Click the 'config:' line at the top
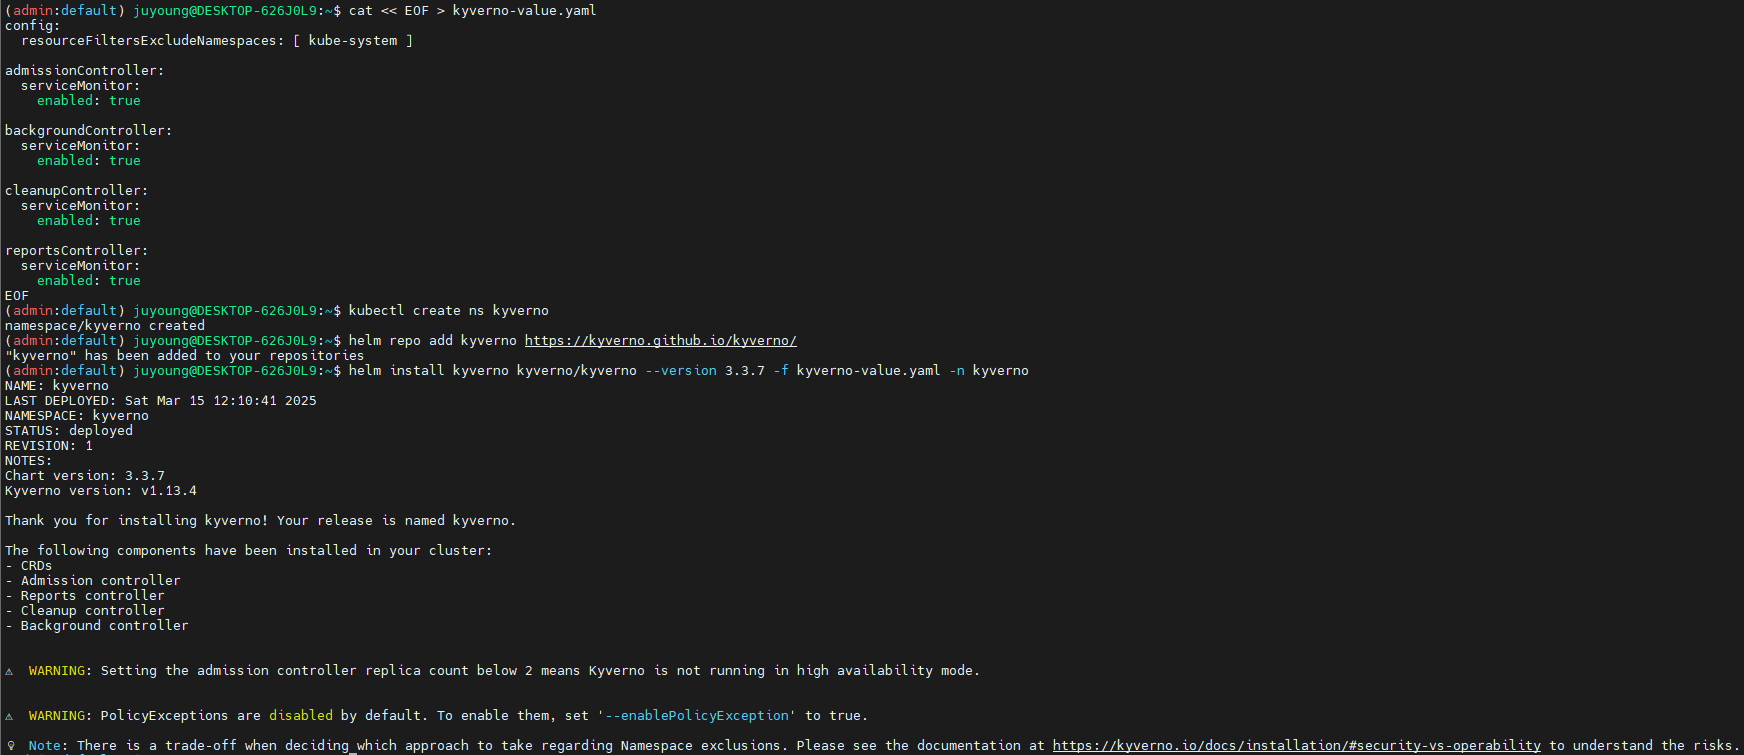1744x755 pixels. tap(33, 26)
